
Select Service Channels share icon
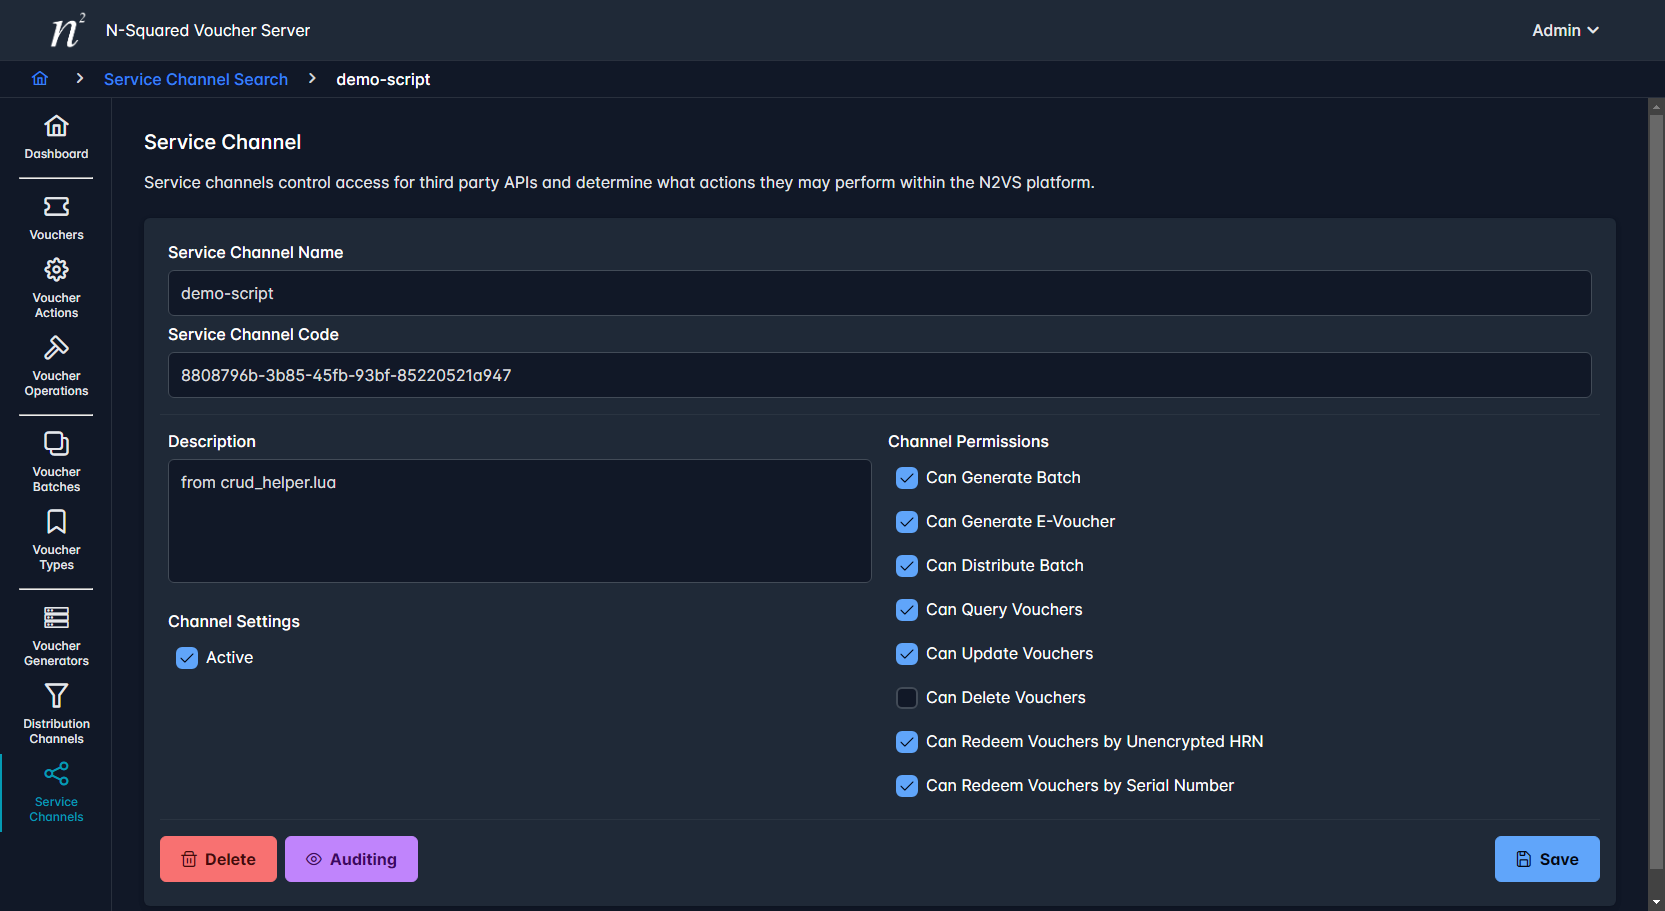pos(56,774)
